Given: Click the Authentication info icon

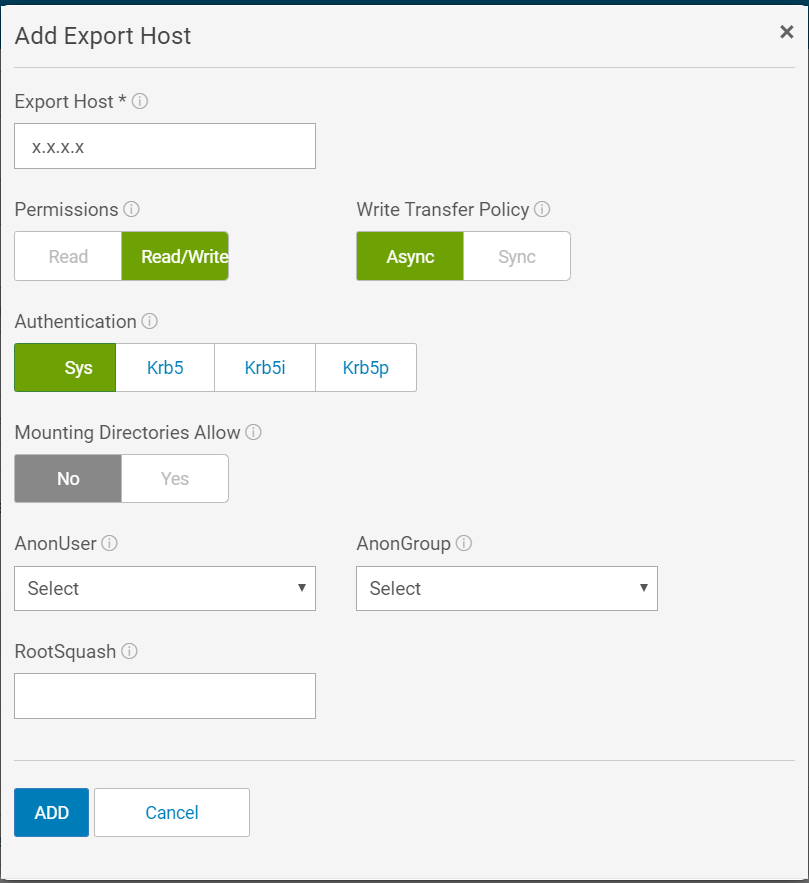Looking at the screenshot, I should (x=151, y=321).
